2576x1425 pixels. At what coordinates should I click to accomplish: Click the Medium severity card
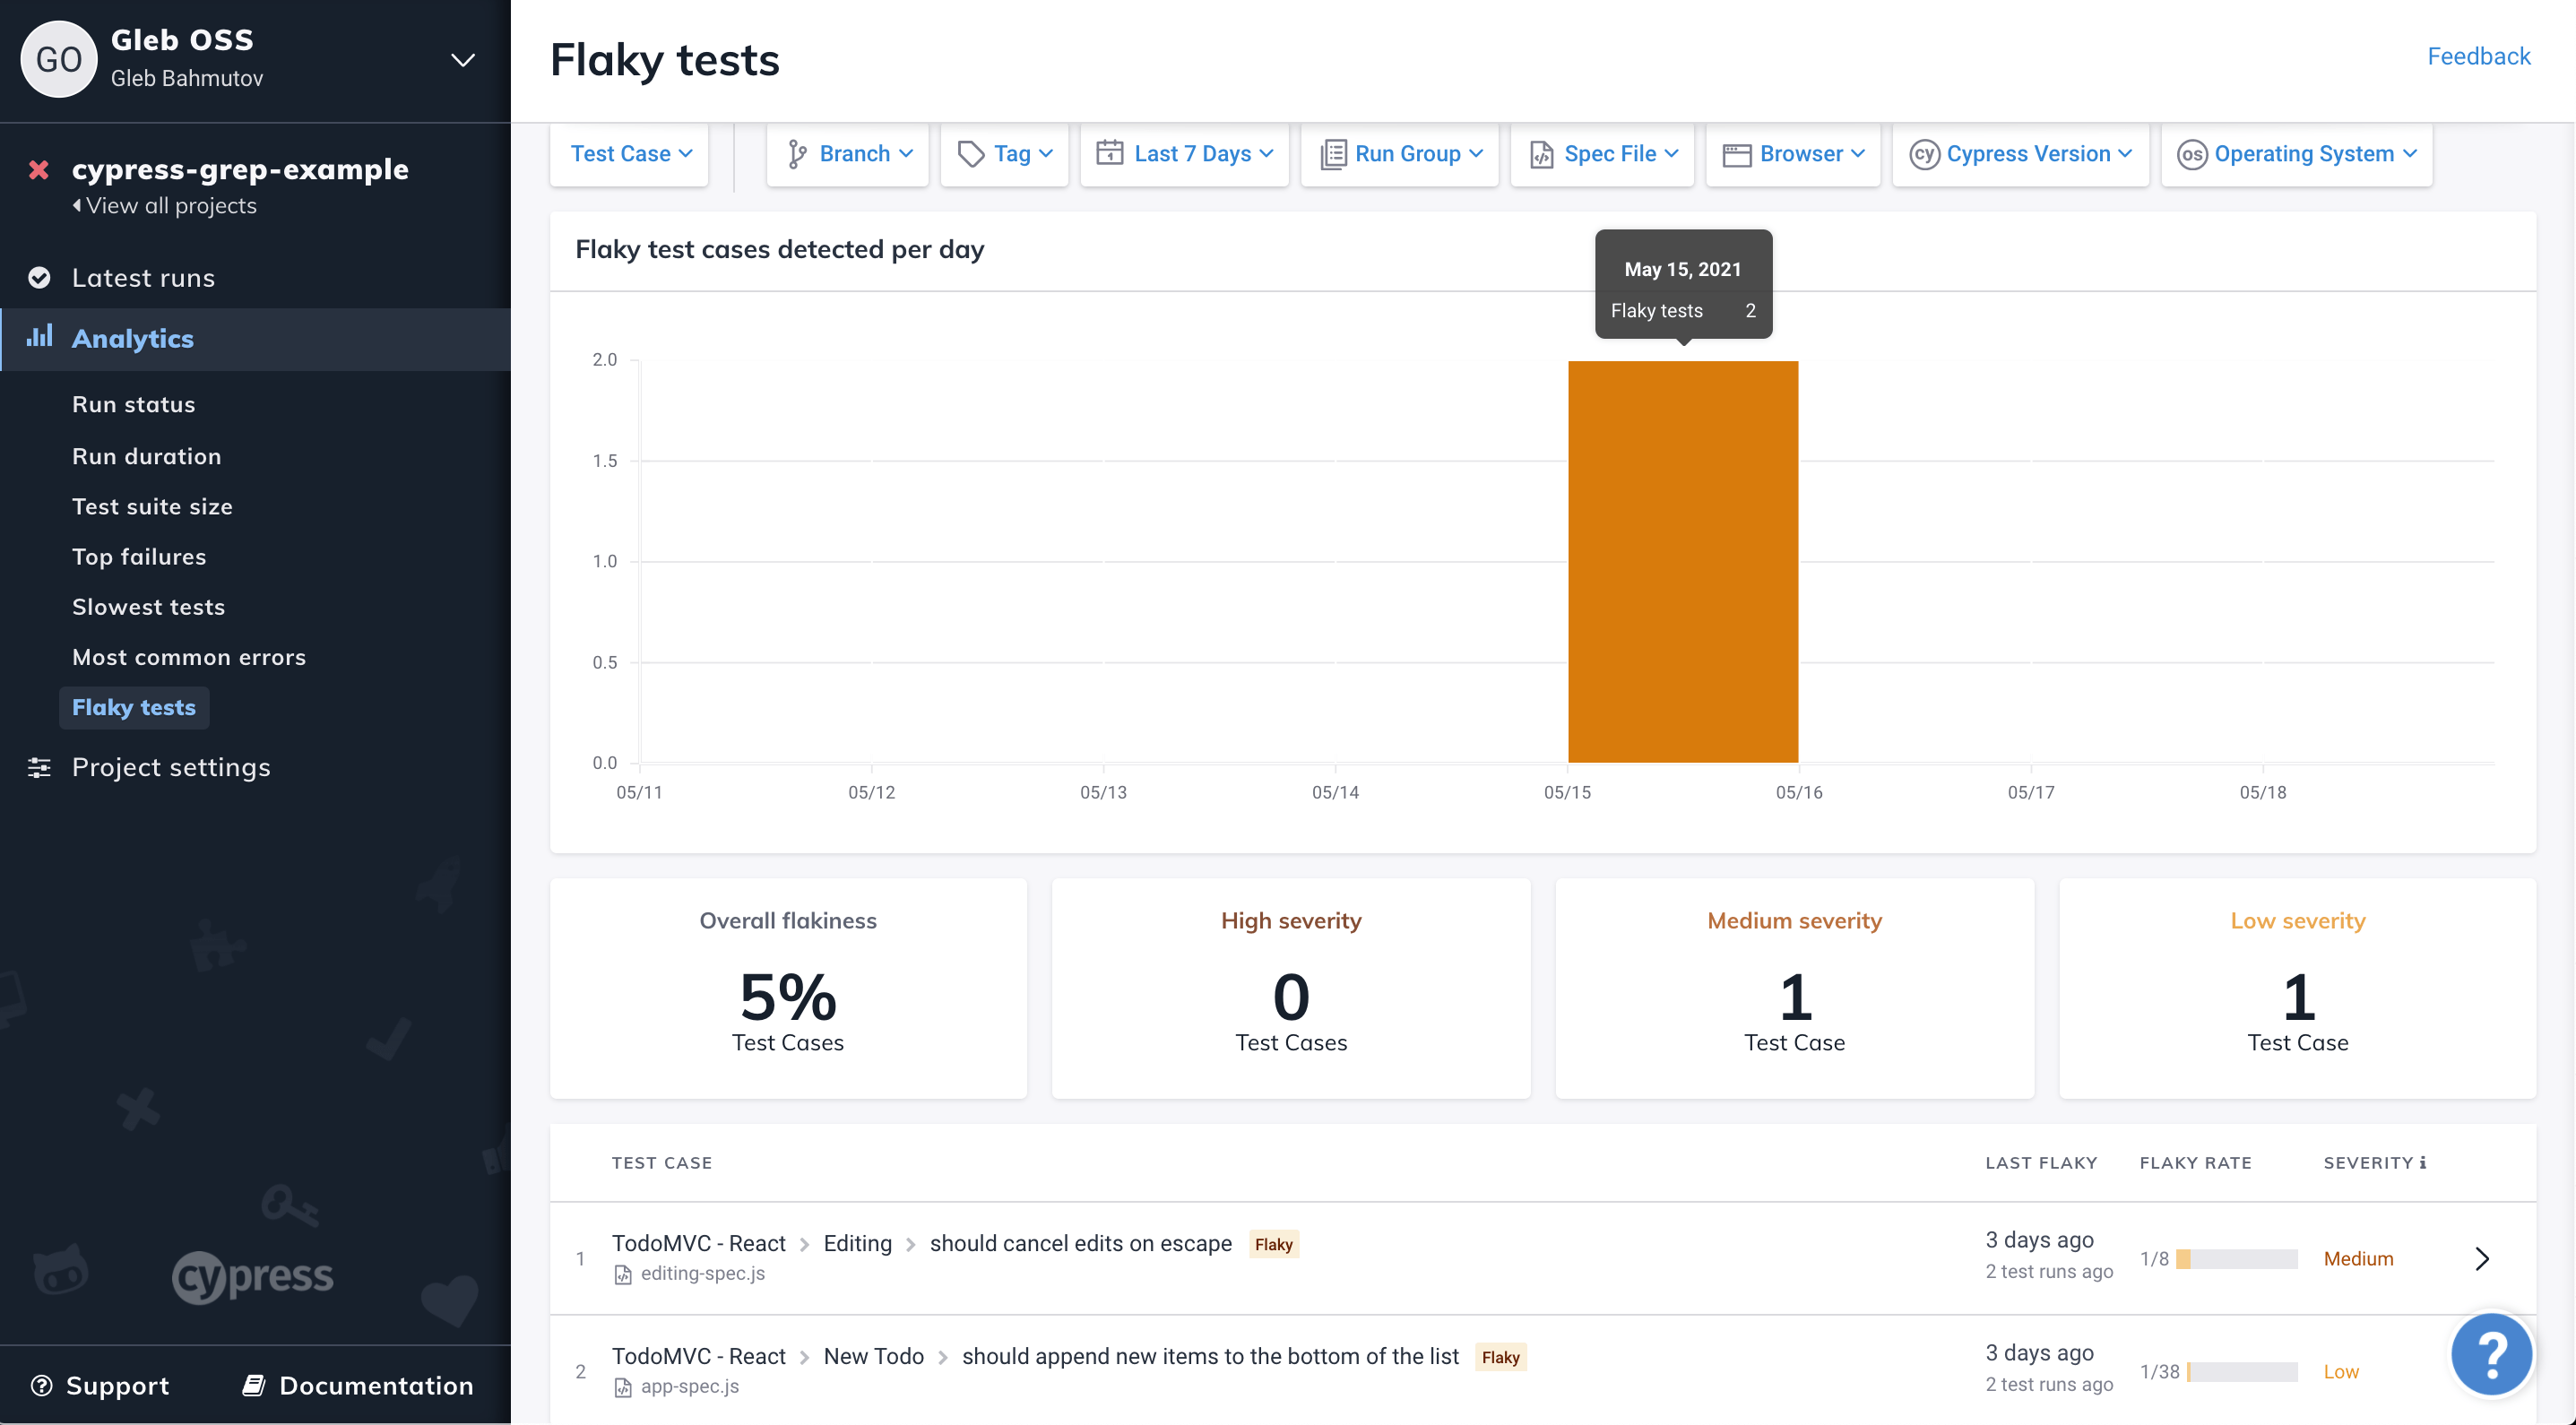coord(1794,988)
